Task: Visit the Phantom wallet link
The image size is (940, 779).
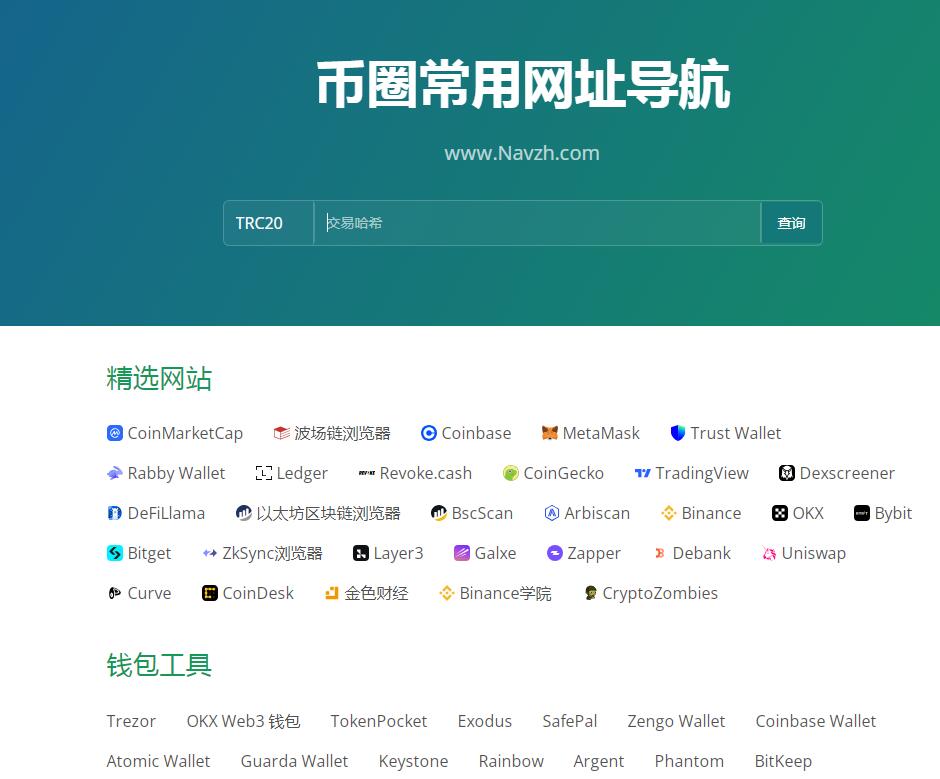Action: click(x=689, y=761)
